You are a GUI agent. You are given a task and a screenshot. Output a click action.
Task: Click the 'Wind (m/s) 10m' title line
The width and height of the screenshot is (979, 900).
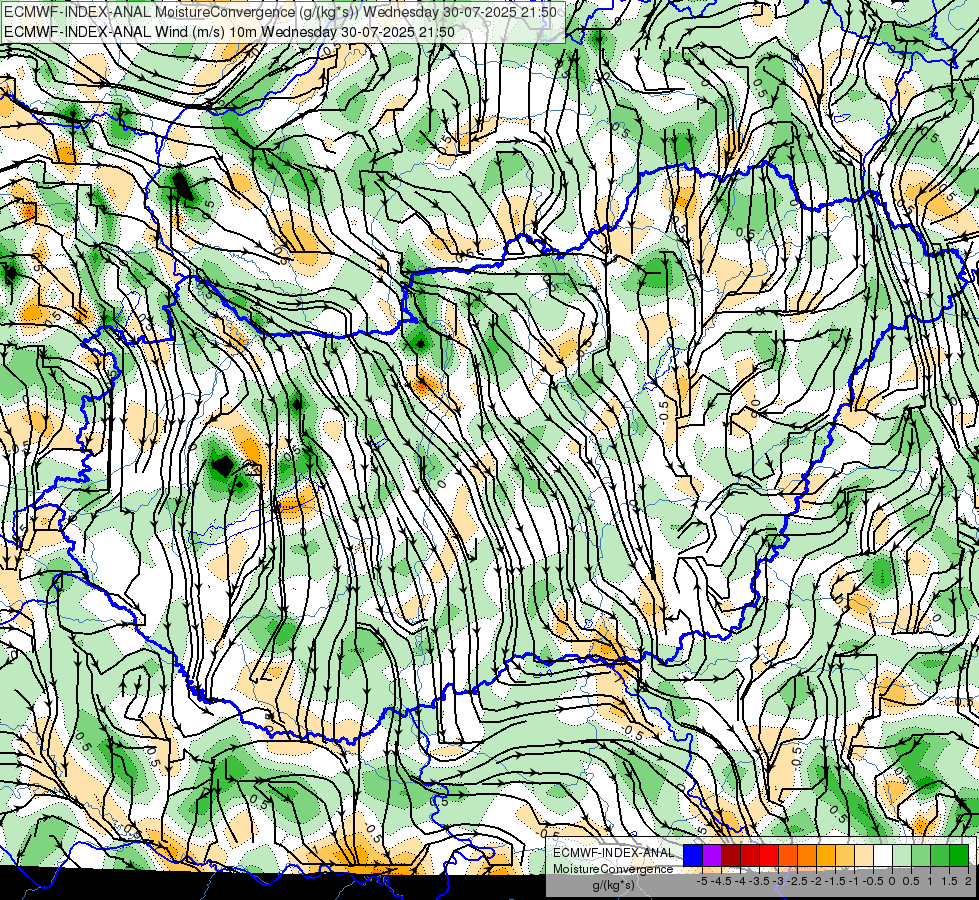point(229,32)
